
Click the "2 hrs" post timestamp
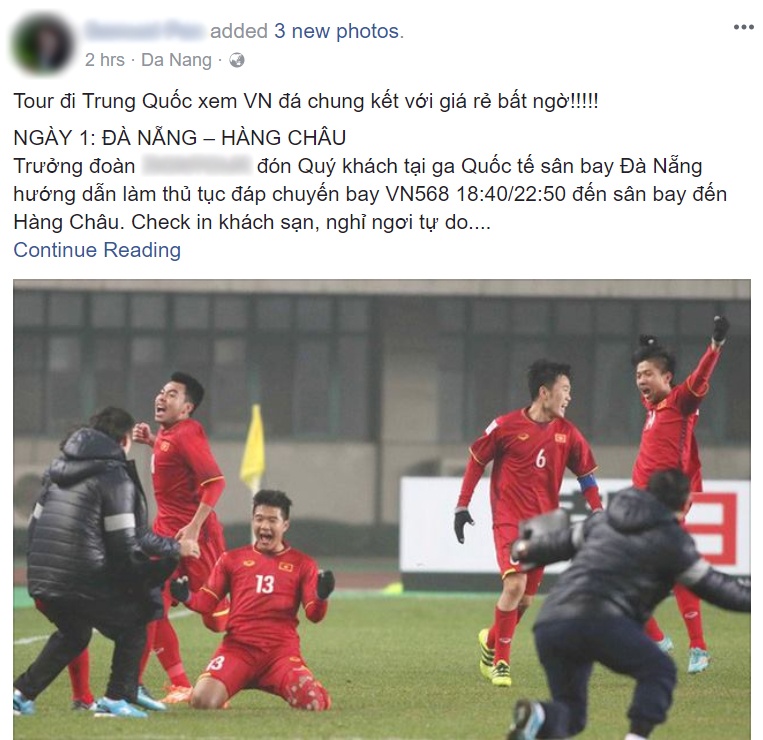(105, 60)
